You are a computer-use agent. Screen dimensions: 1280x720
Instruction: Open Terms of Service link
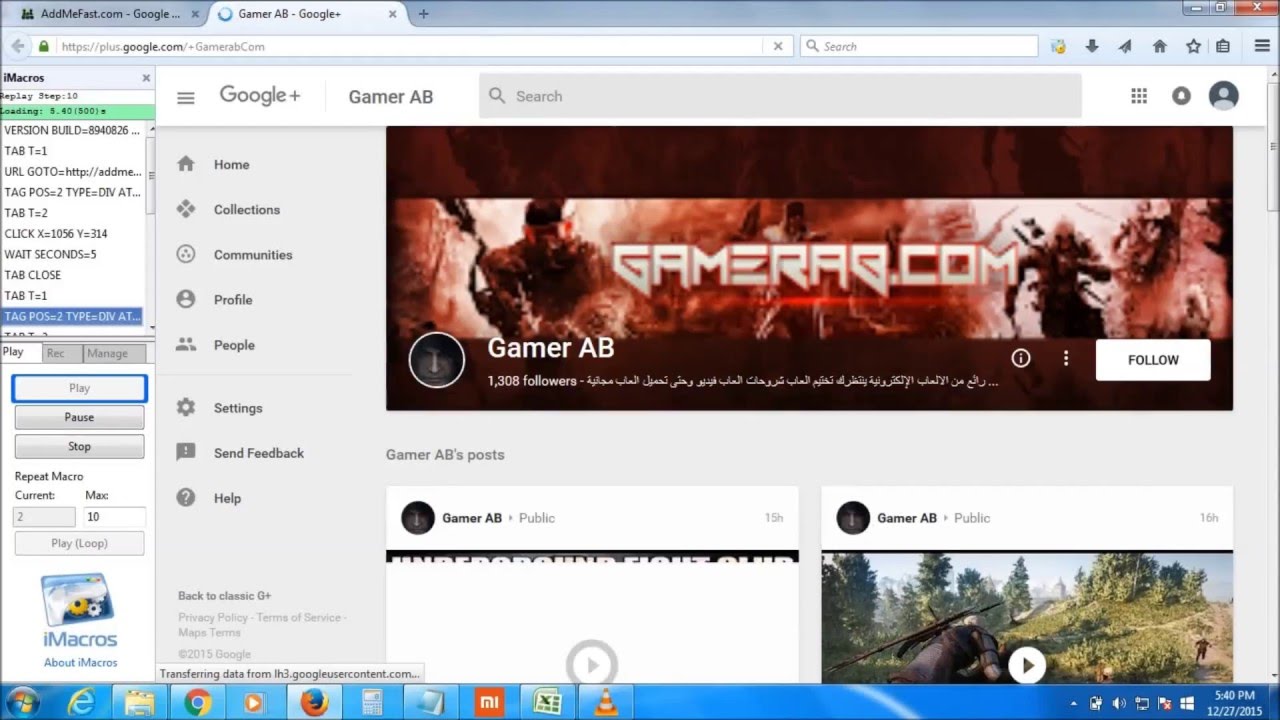[299, 618]
